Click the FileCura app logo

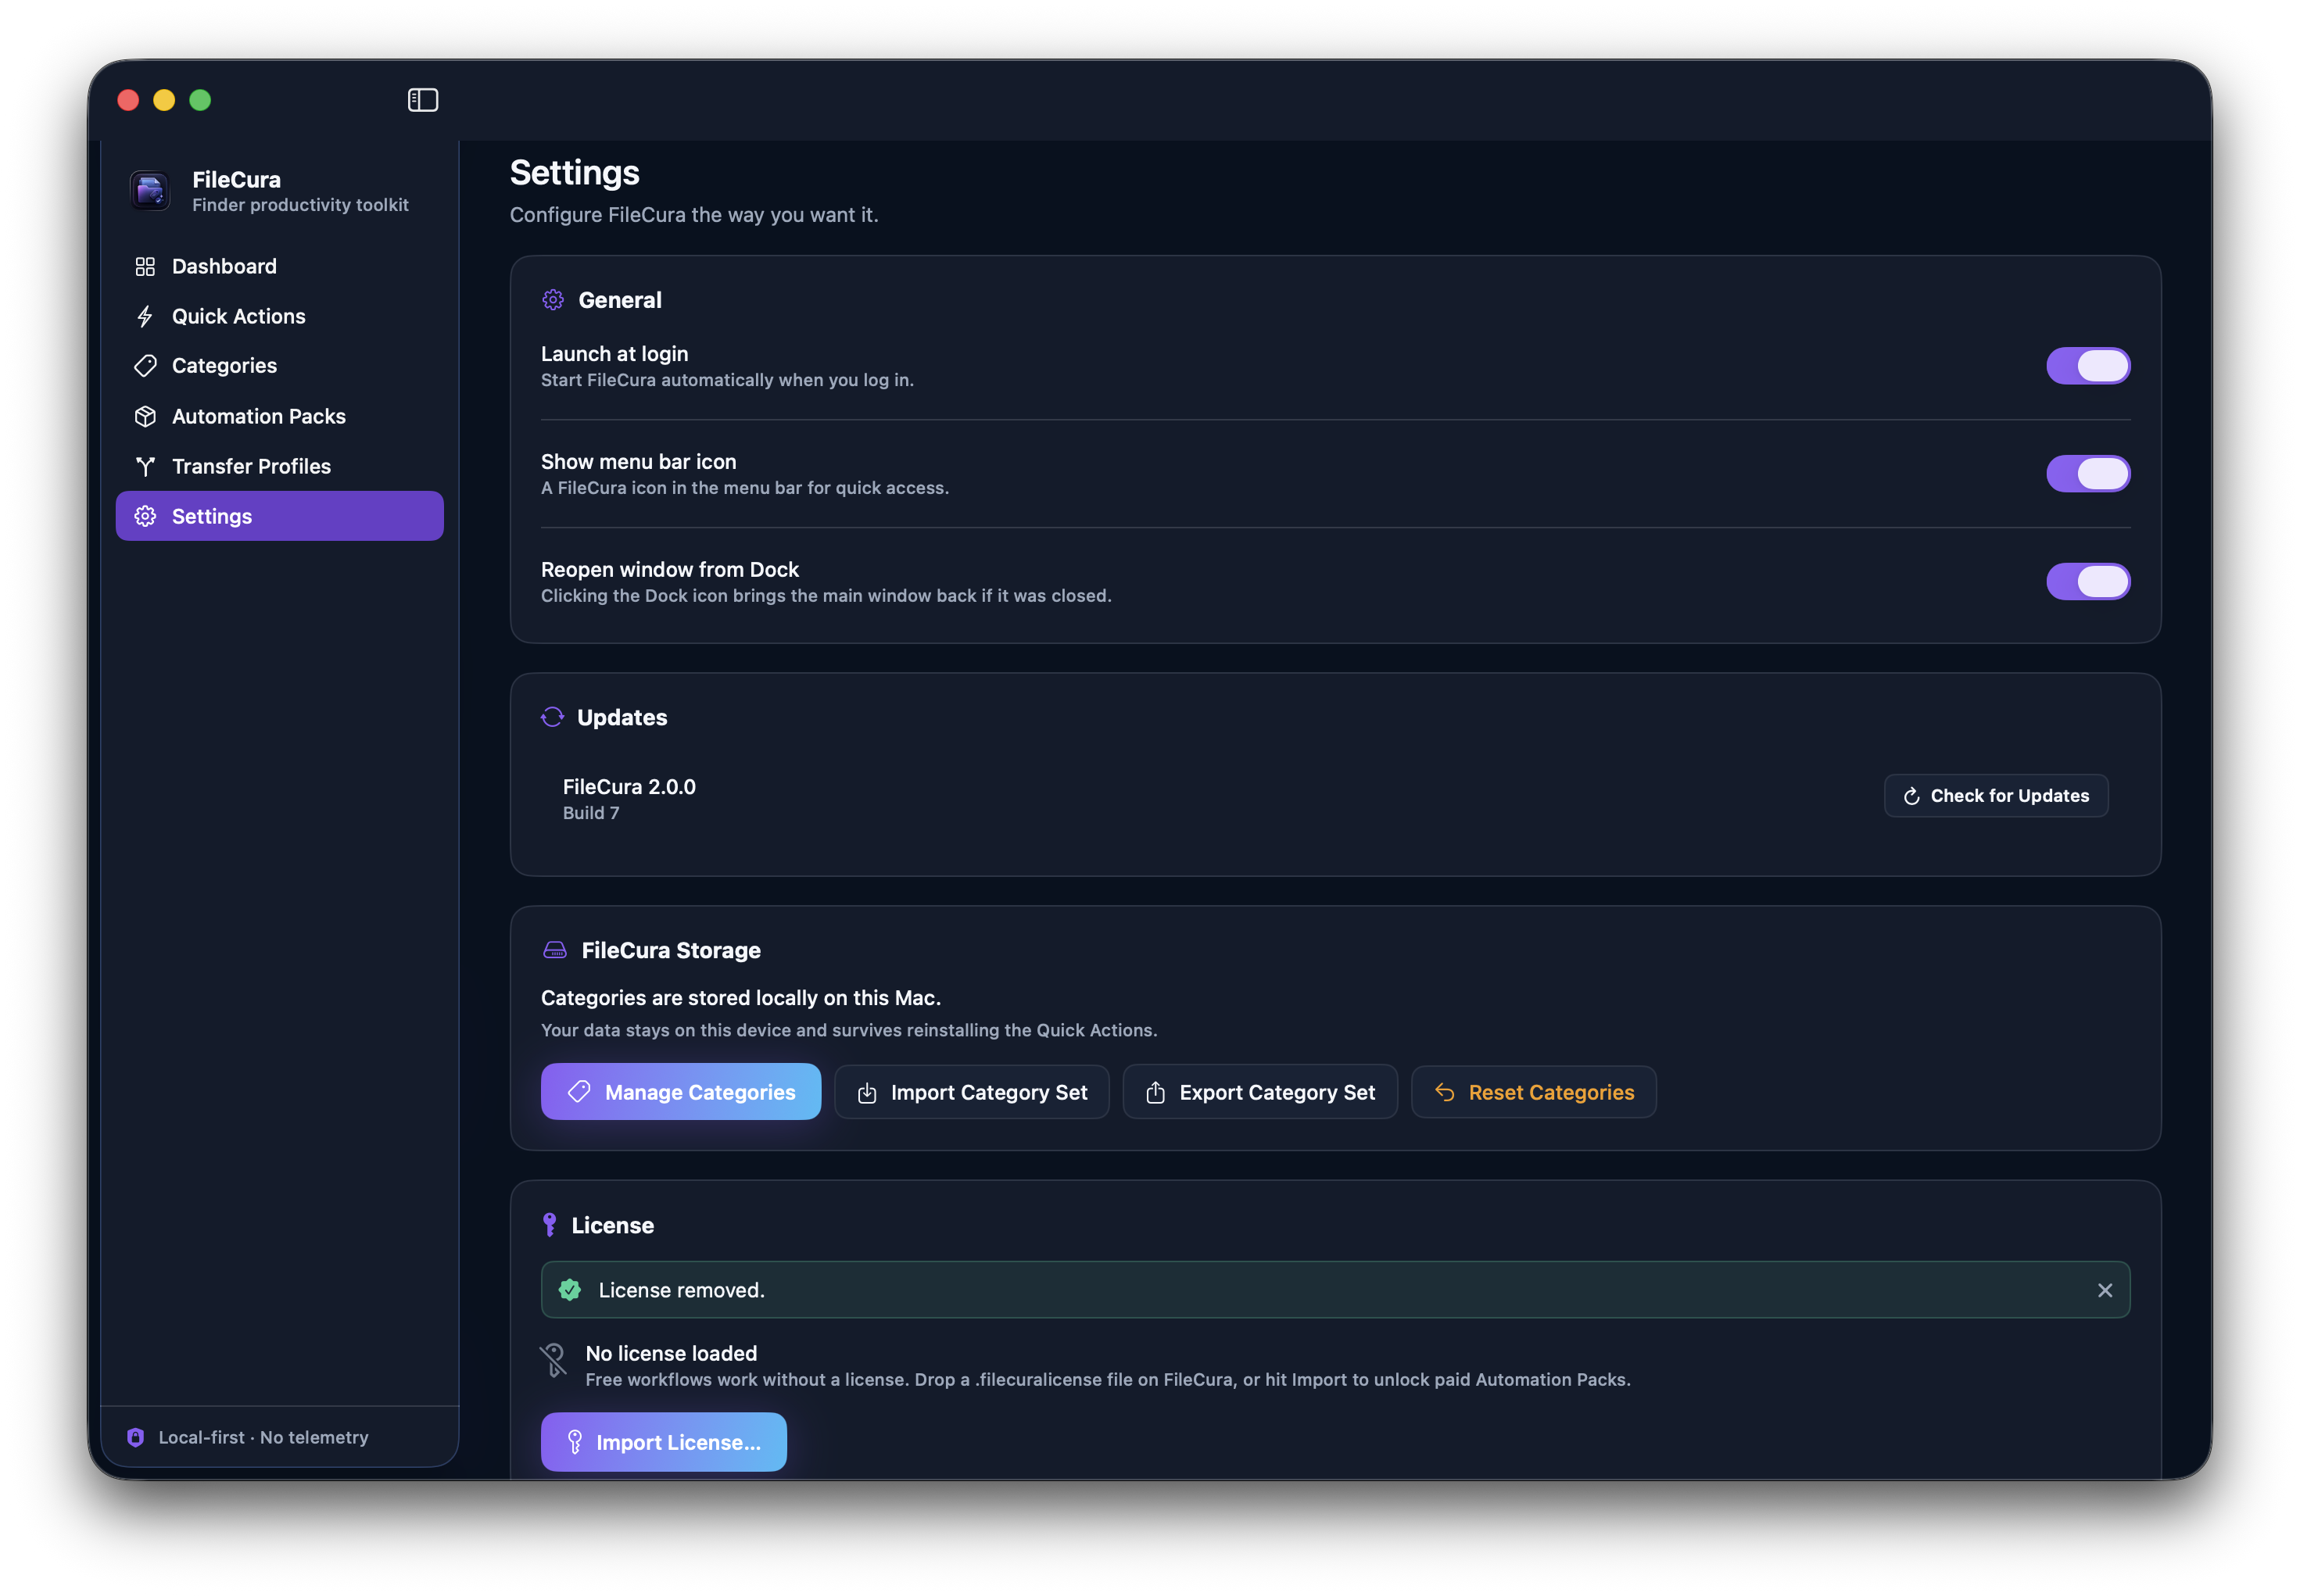150,190
